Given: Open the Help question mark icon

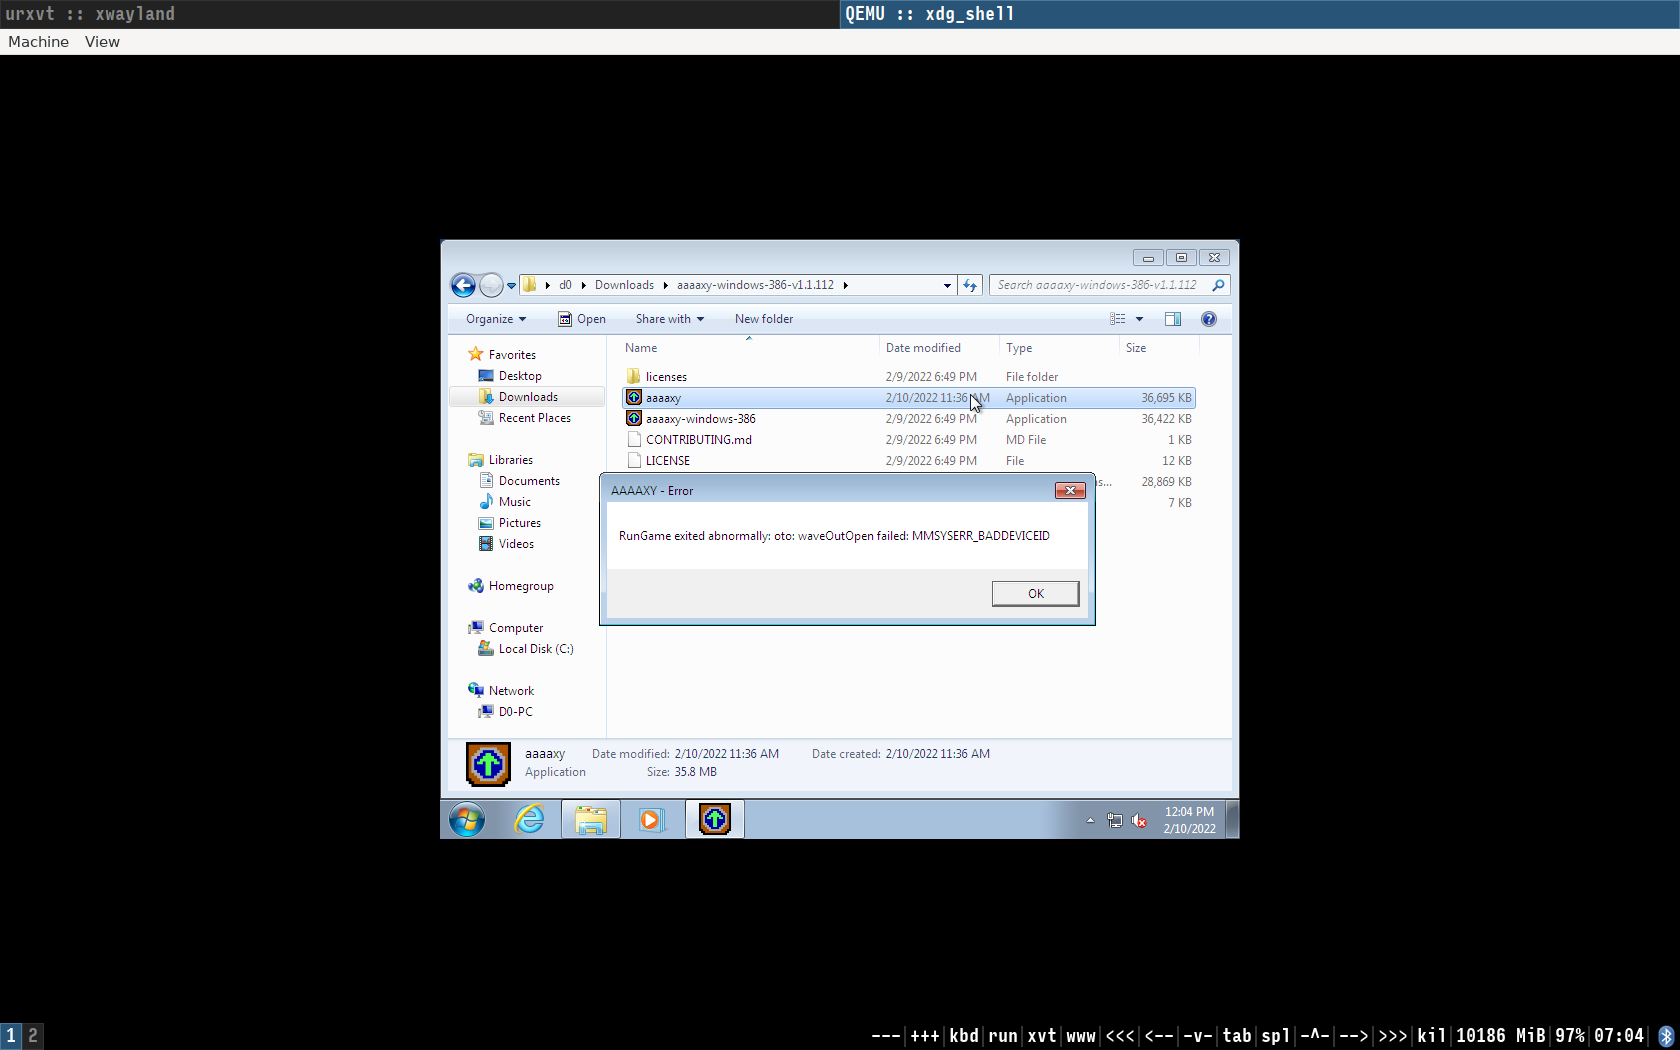Looking at the screenshot, I should pos(1208,318).
